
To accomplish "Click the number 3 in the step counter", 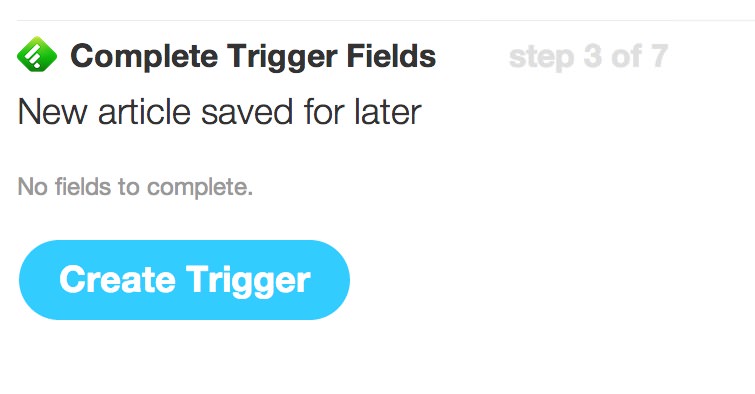I will coord(593,56).
